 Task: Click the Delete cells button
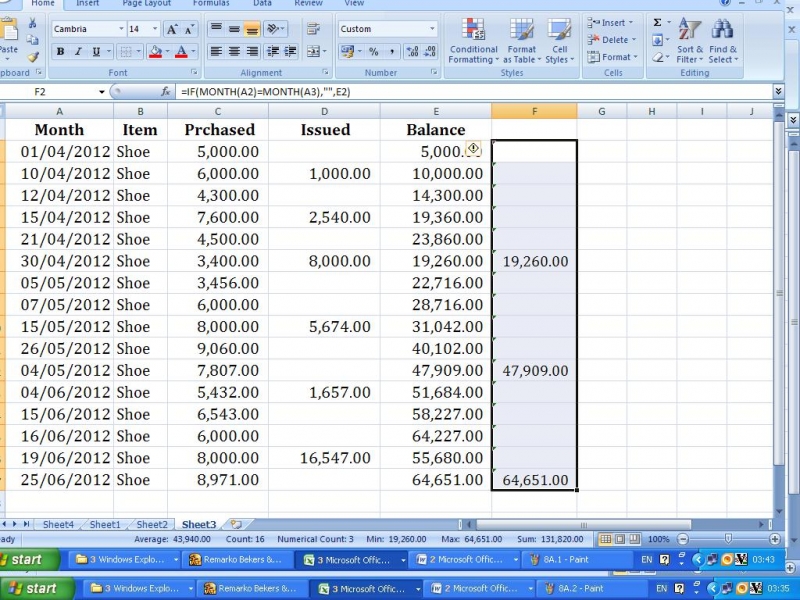click(614, 40)
